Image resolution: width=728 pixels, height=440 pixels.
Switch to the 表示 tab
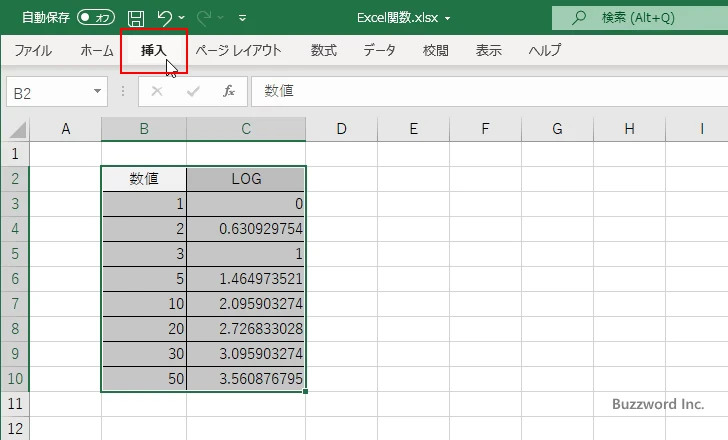pos(488,50)
